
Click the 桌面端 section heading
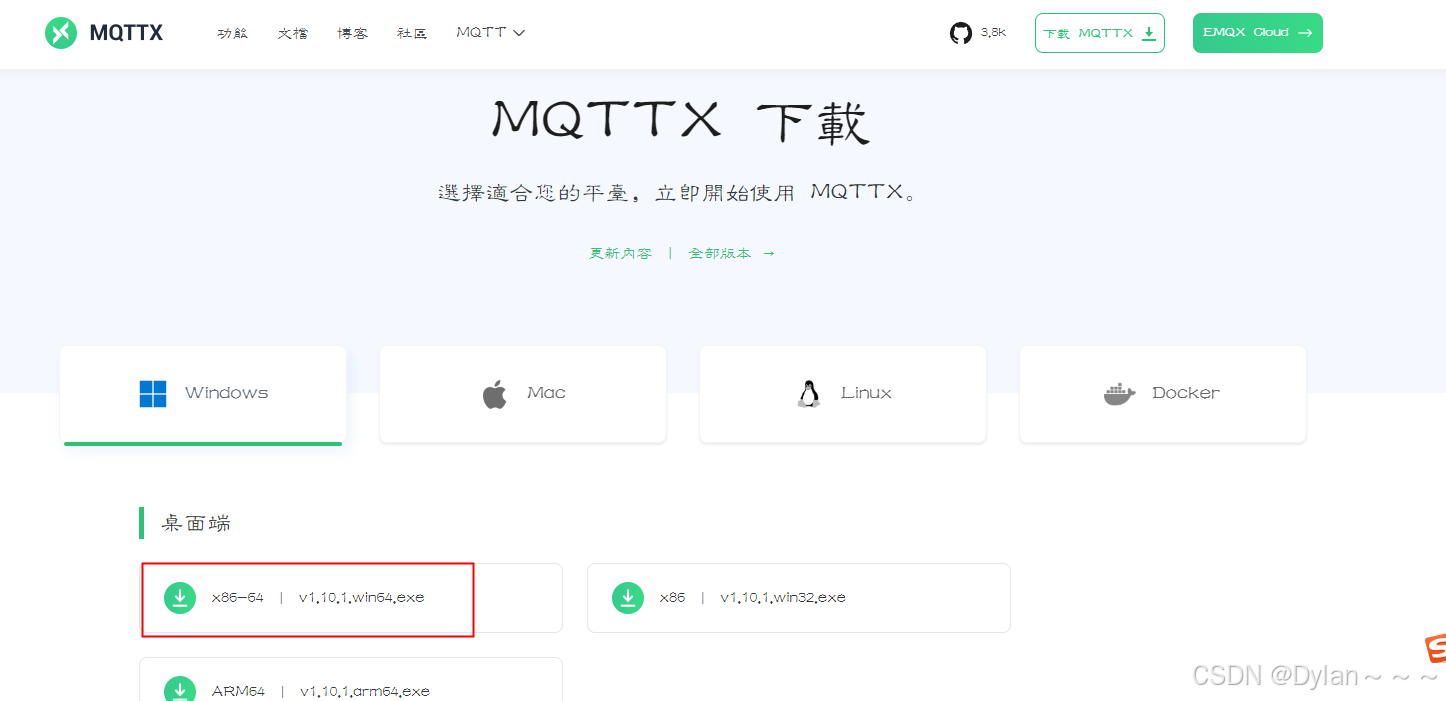click(x=196, y=523)
